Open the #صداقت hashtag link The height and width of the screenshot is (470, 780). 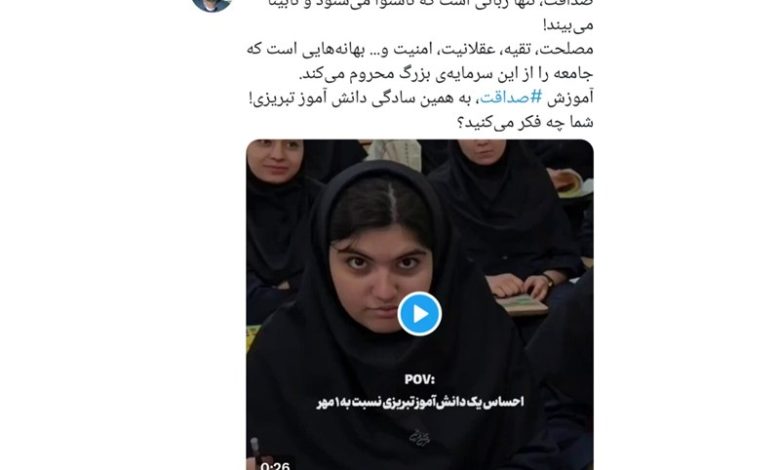click(511, 97)
